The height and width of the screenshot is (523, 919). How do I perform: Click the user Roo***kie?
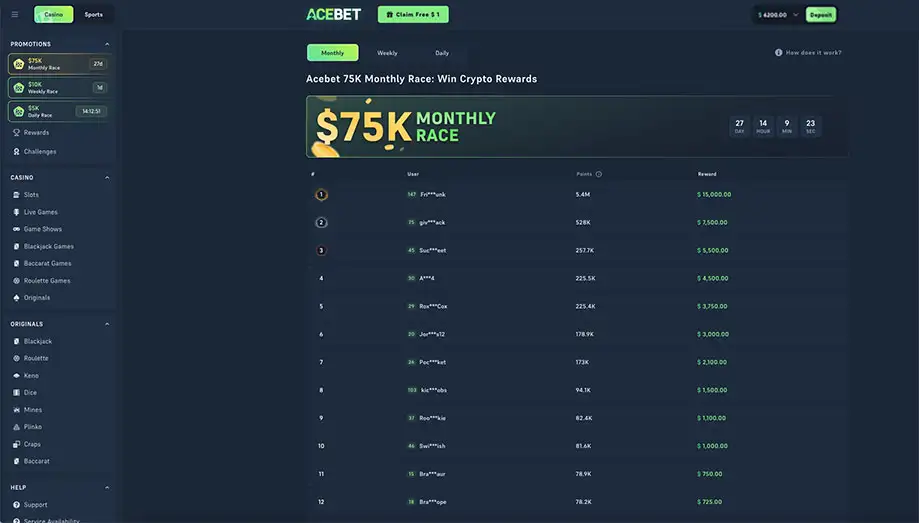click(x=433, y=419)
